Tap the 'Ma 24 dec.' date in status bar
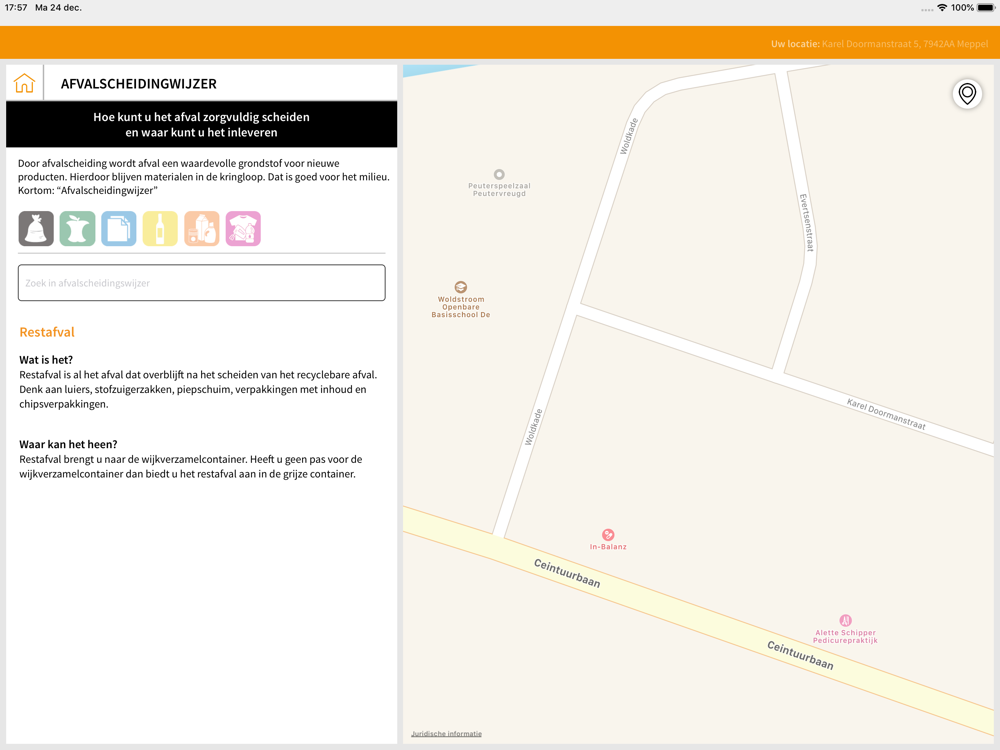1000x750 pixels. pos(58,8)
